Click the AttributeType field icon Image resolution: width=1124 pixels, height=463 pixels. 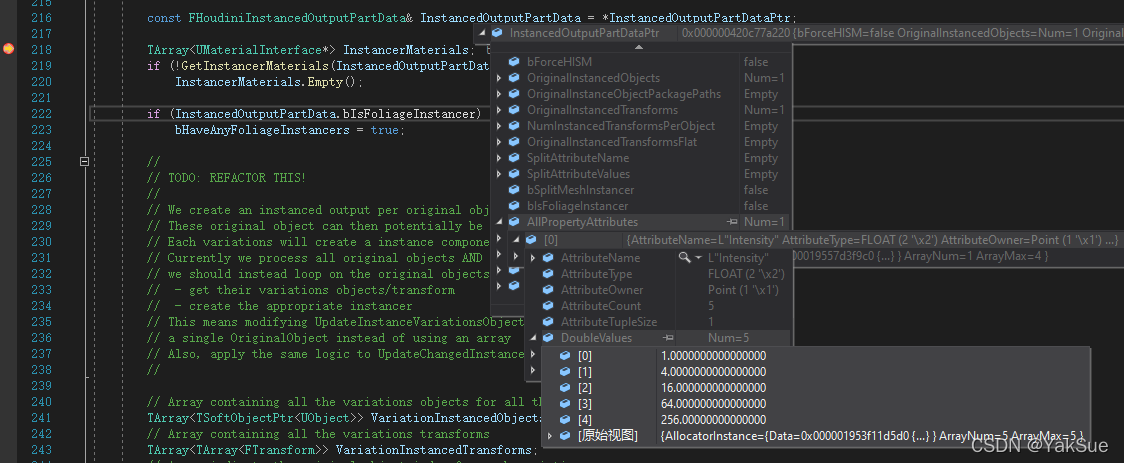click(x=548, y=274)
